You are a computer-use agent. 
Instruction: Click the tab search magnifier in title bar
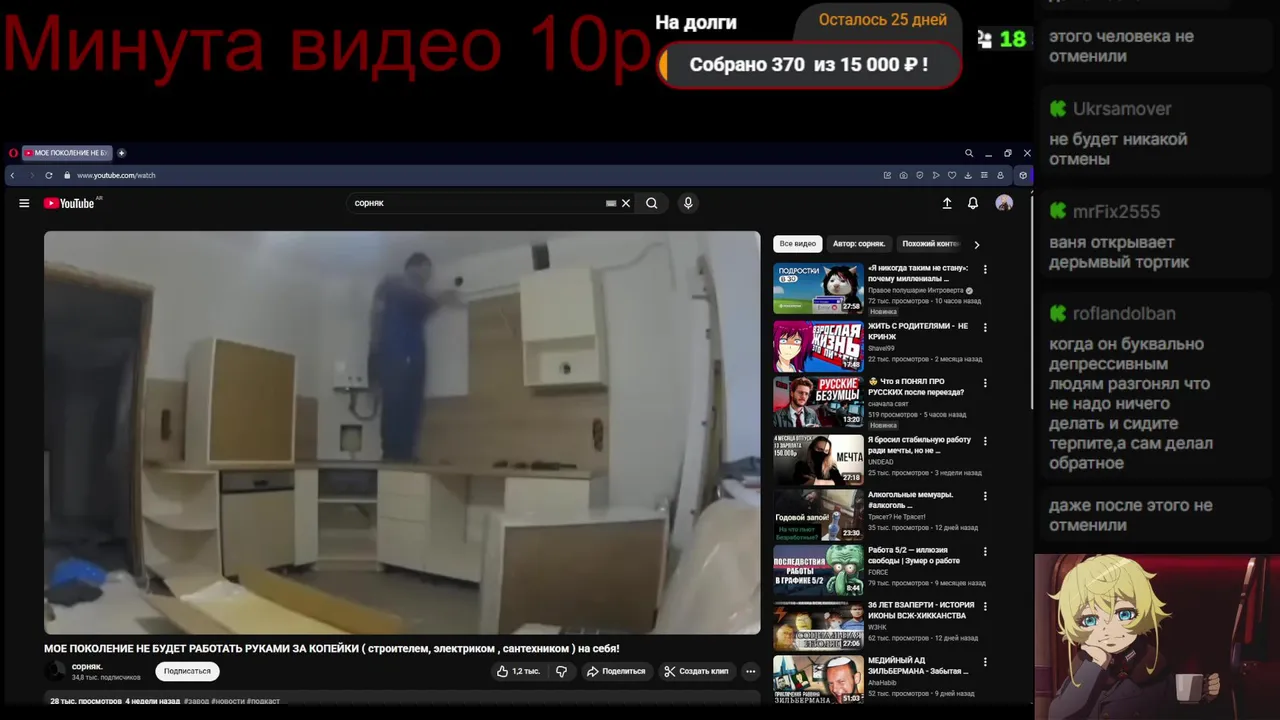(969, 153)
